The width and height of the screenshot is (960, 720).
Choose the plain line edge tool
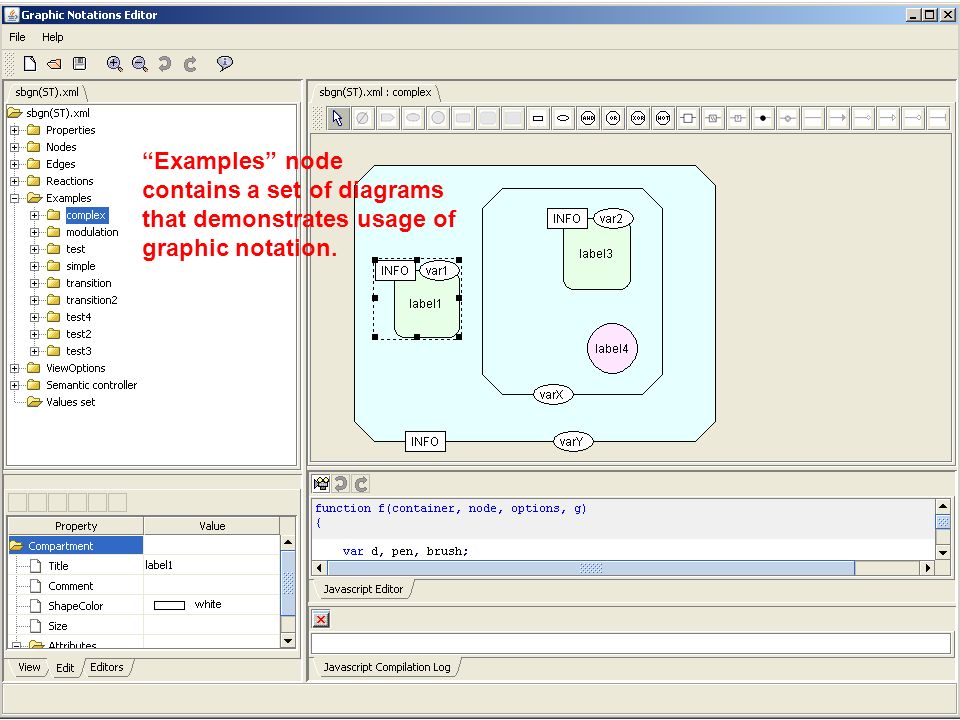[x=813, y=118]
